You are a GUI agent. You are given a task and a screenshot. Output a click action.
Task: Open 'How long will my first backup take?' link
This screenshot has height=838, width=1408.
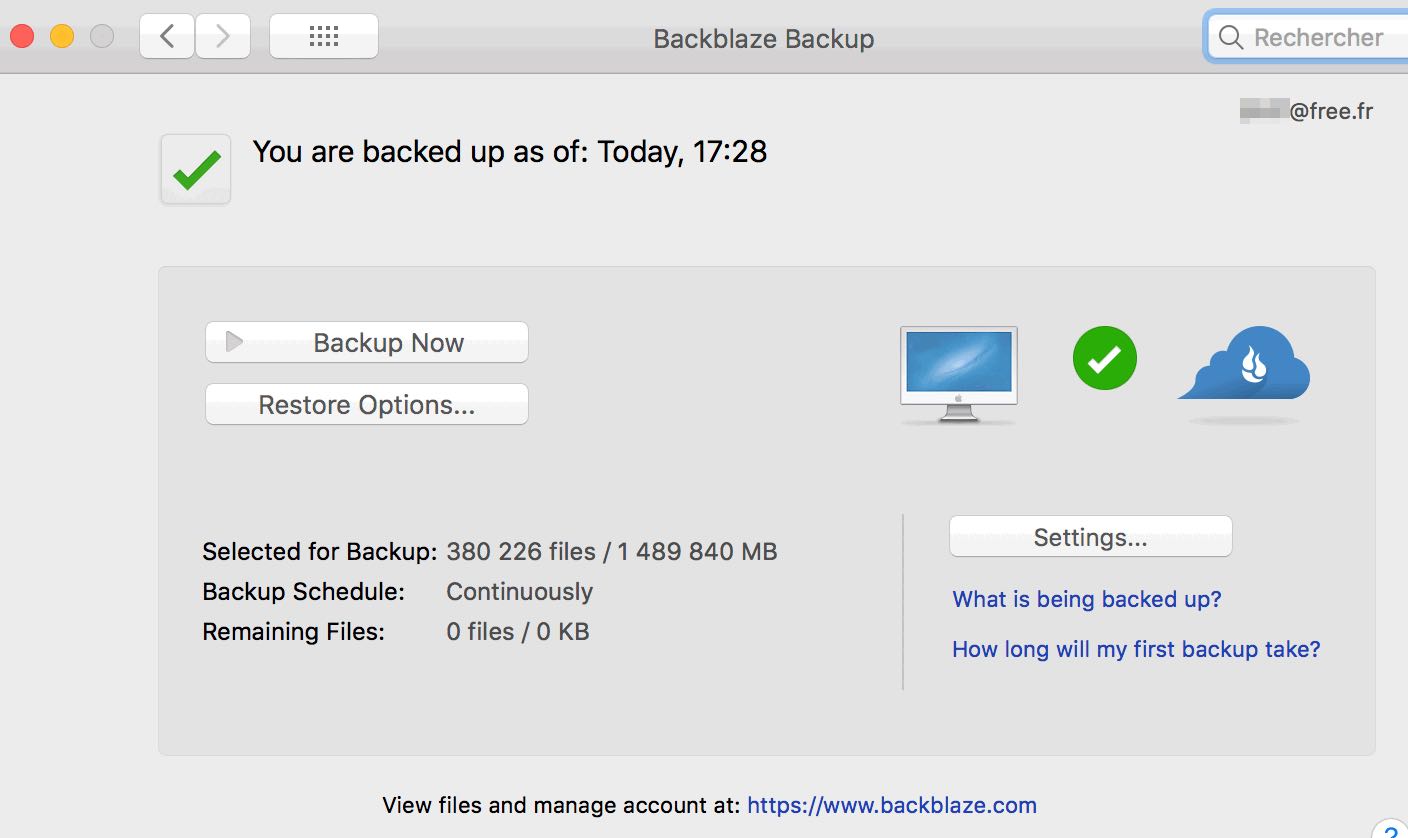1136,649
